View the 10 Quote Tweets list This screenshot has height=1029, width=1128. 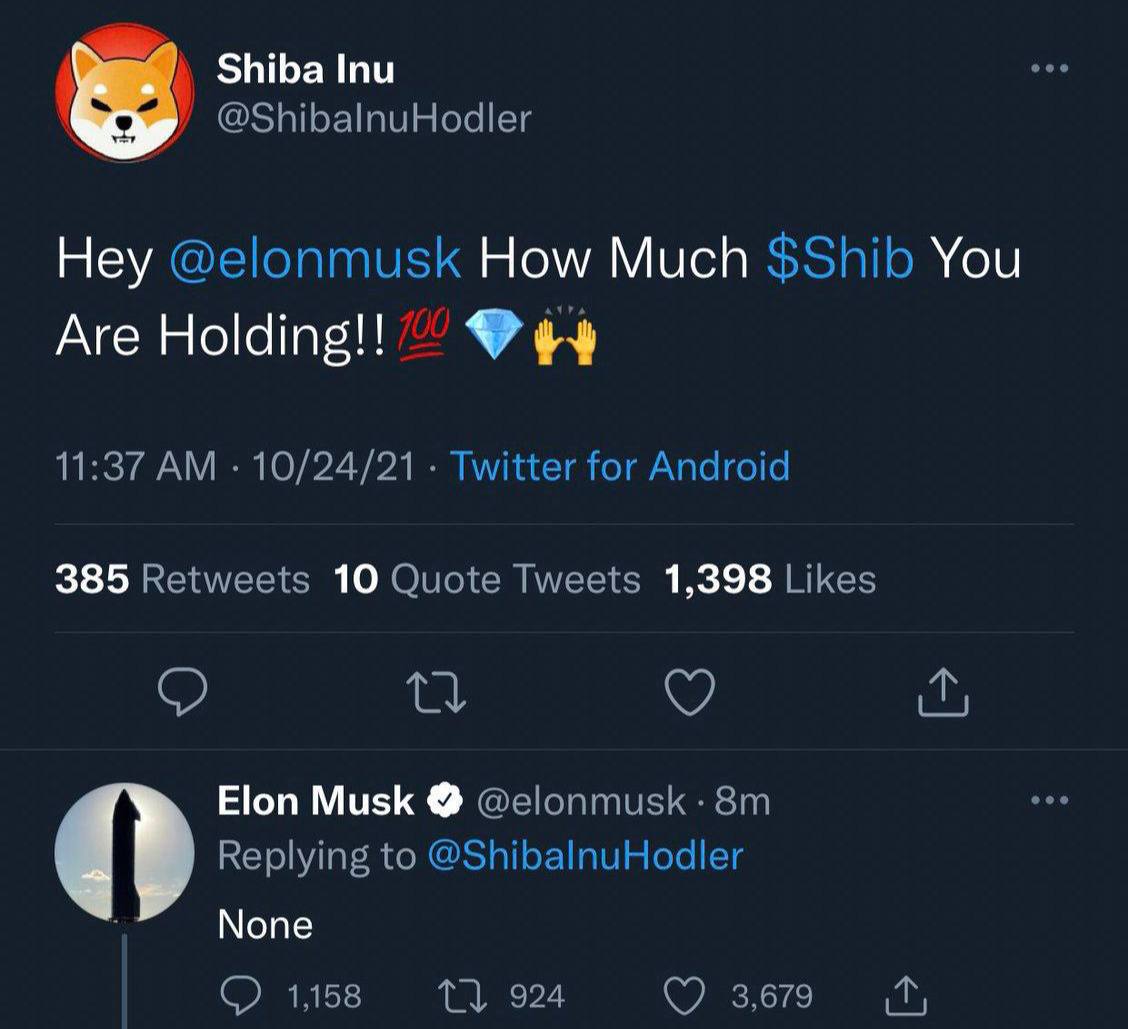coord(487,579)
